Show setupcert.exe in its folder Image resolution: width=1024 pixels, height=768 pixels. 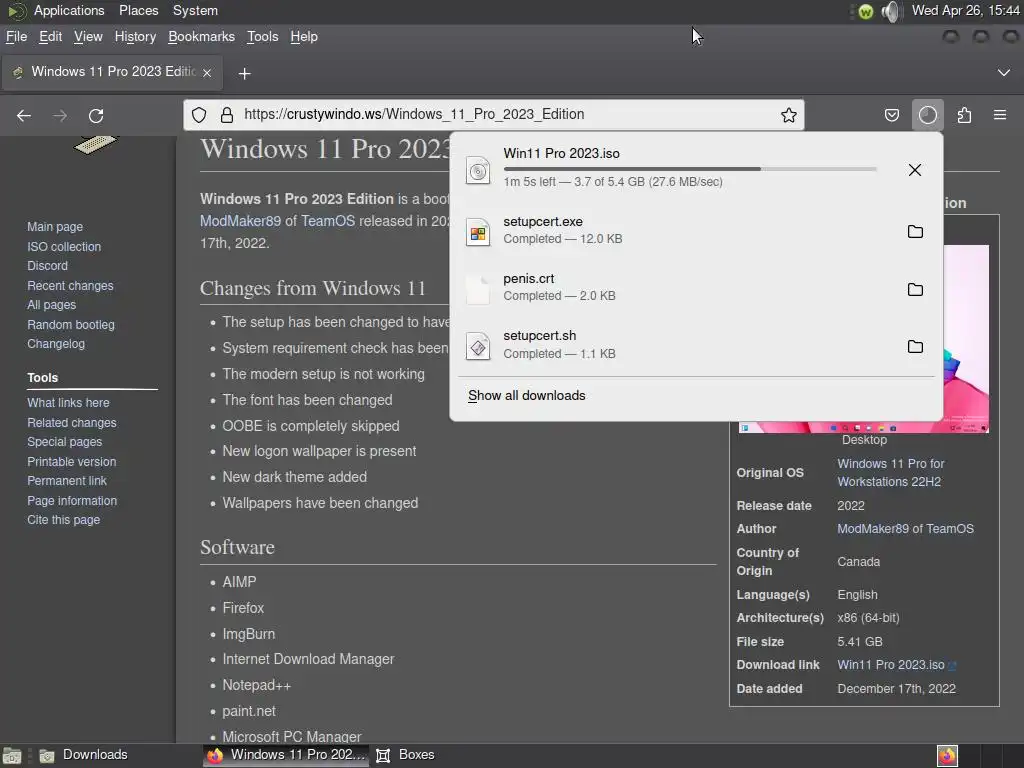pyautogui.click(x=916, y=231)
